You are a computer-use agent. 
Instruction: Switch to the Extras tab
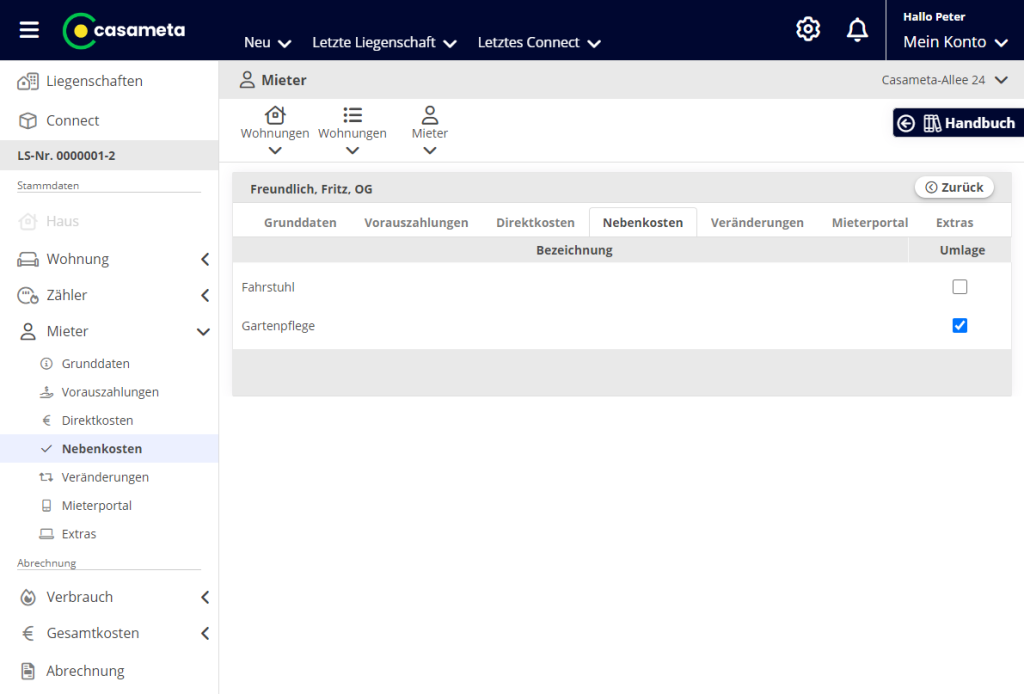tap(954, 223)
